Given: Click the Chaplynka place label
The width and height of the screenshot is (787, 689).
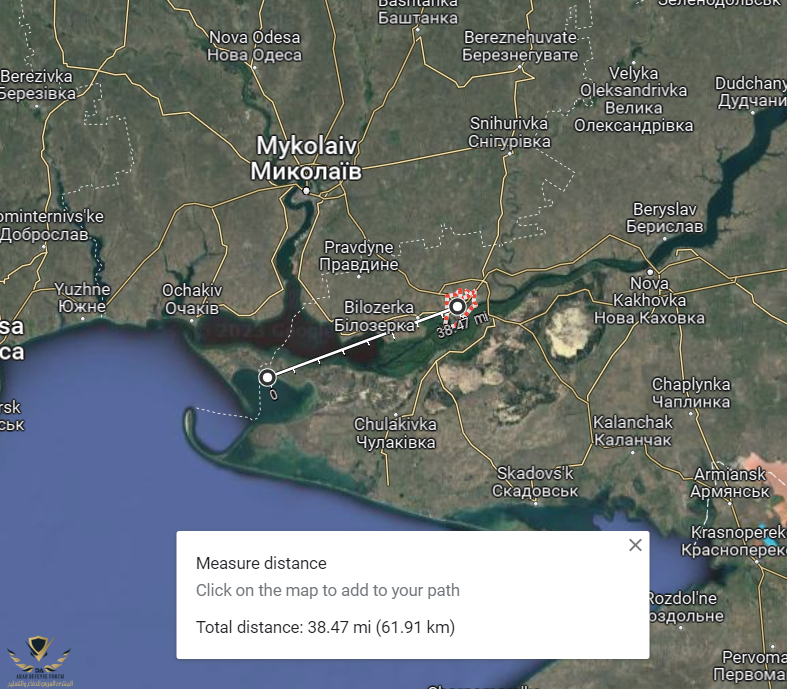Looking at the screenshot, I should [x=690, y=393].
